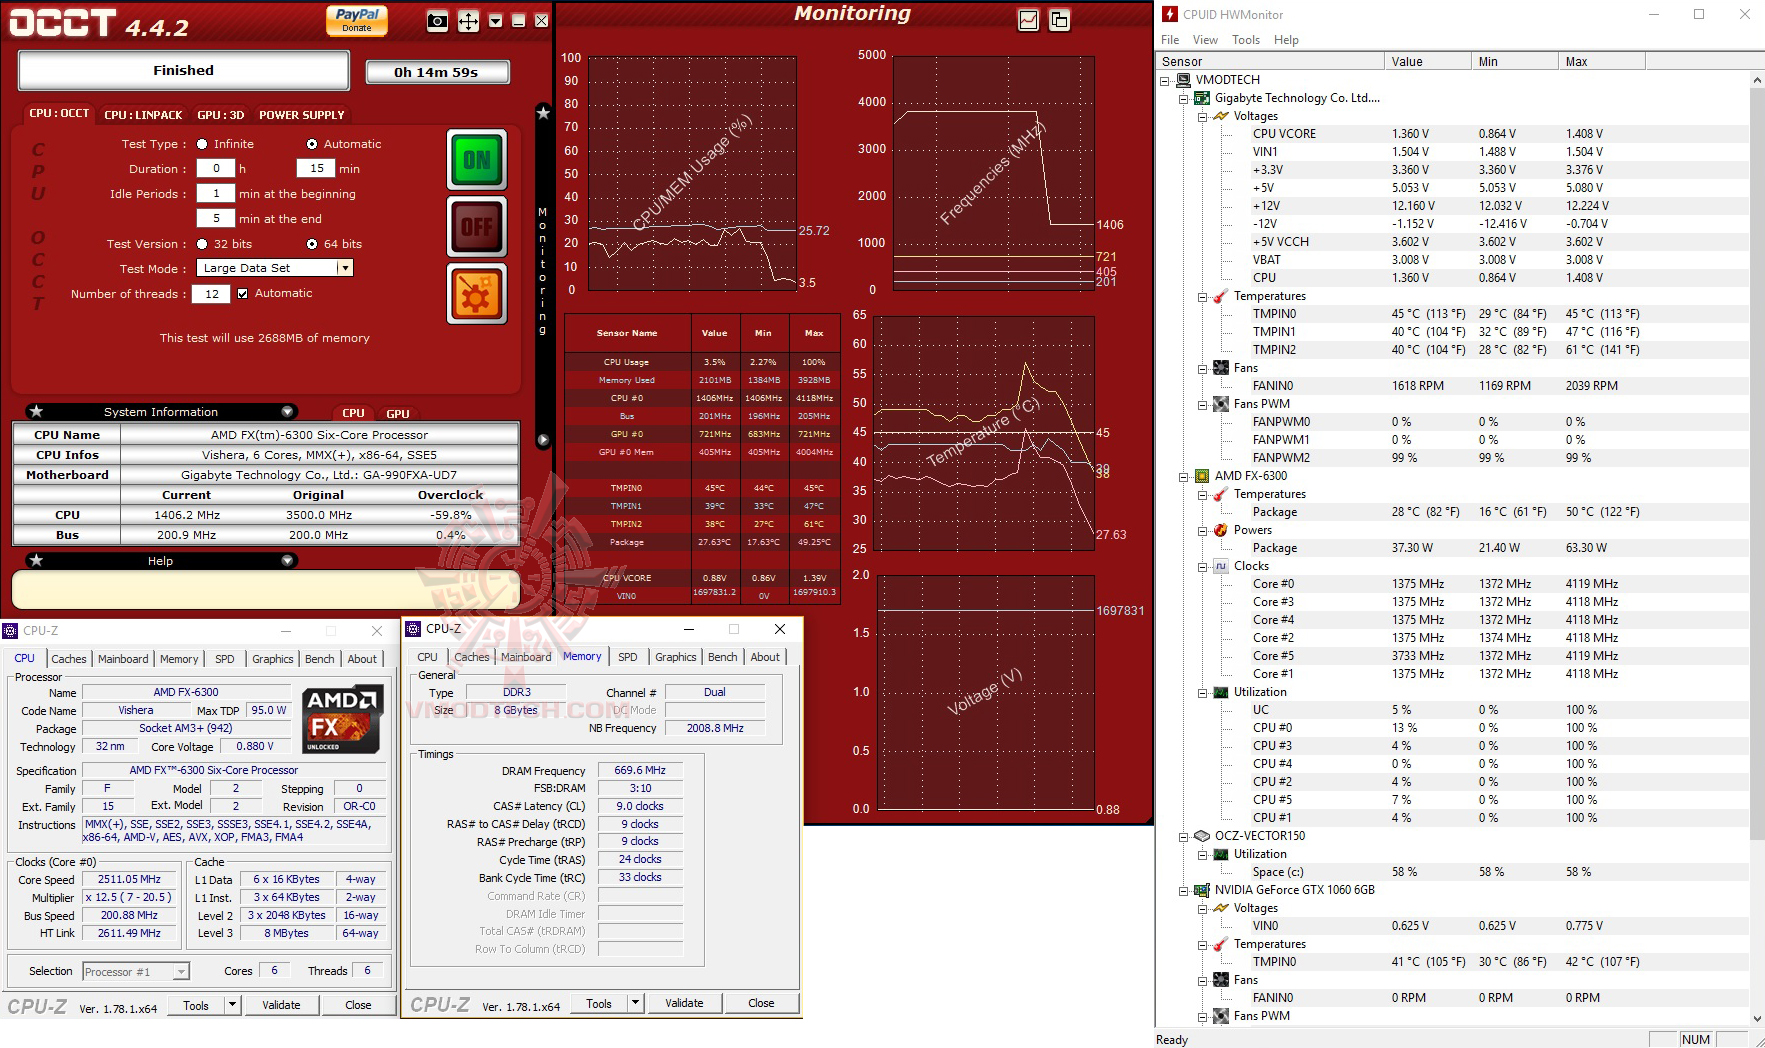Click Tools button in CPU-Z CPU window

196,1005
